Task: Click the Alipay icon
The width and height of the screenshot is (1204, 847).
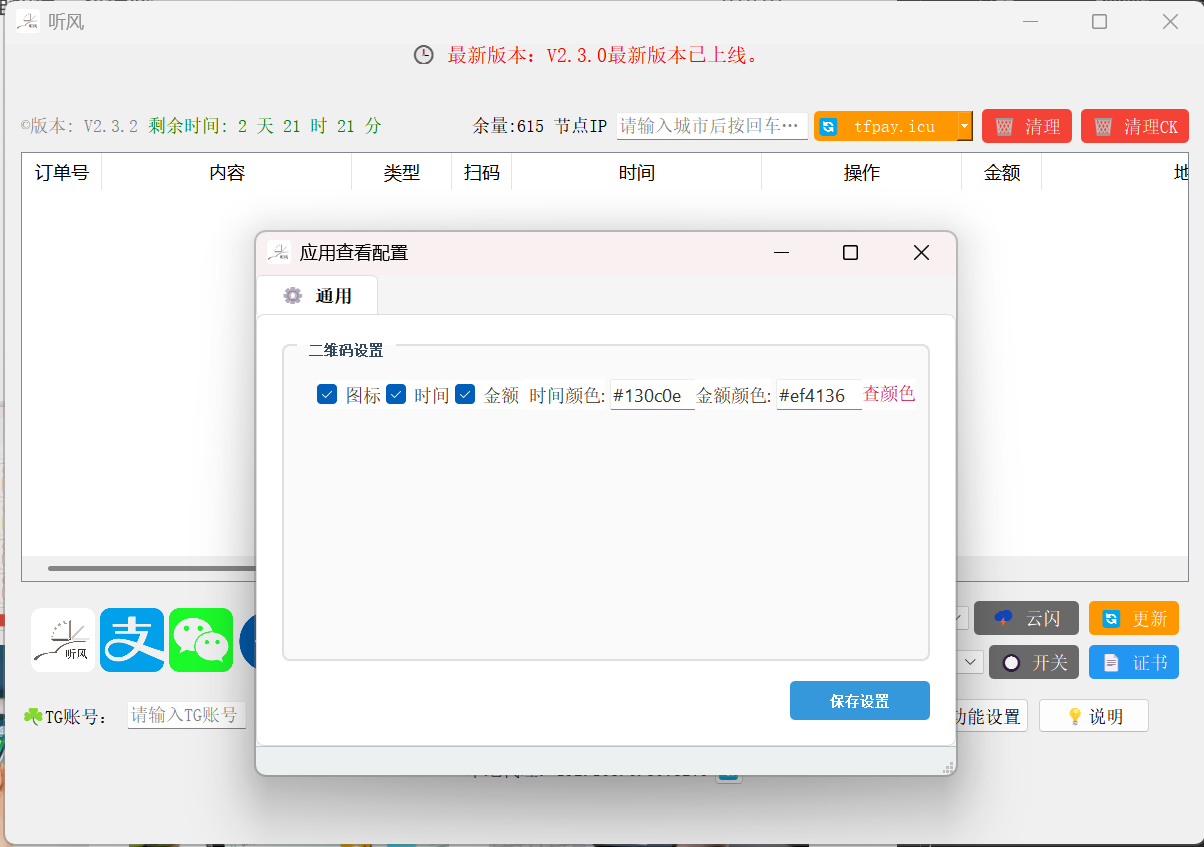Action: (x=132, y=640)
